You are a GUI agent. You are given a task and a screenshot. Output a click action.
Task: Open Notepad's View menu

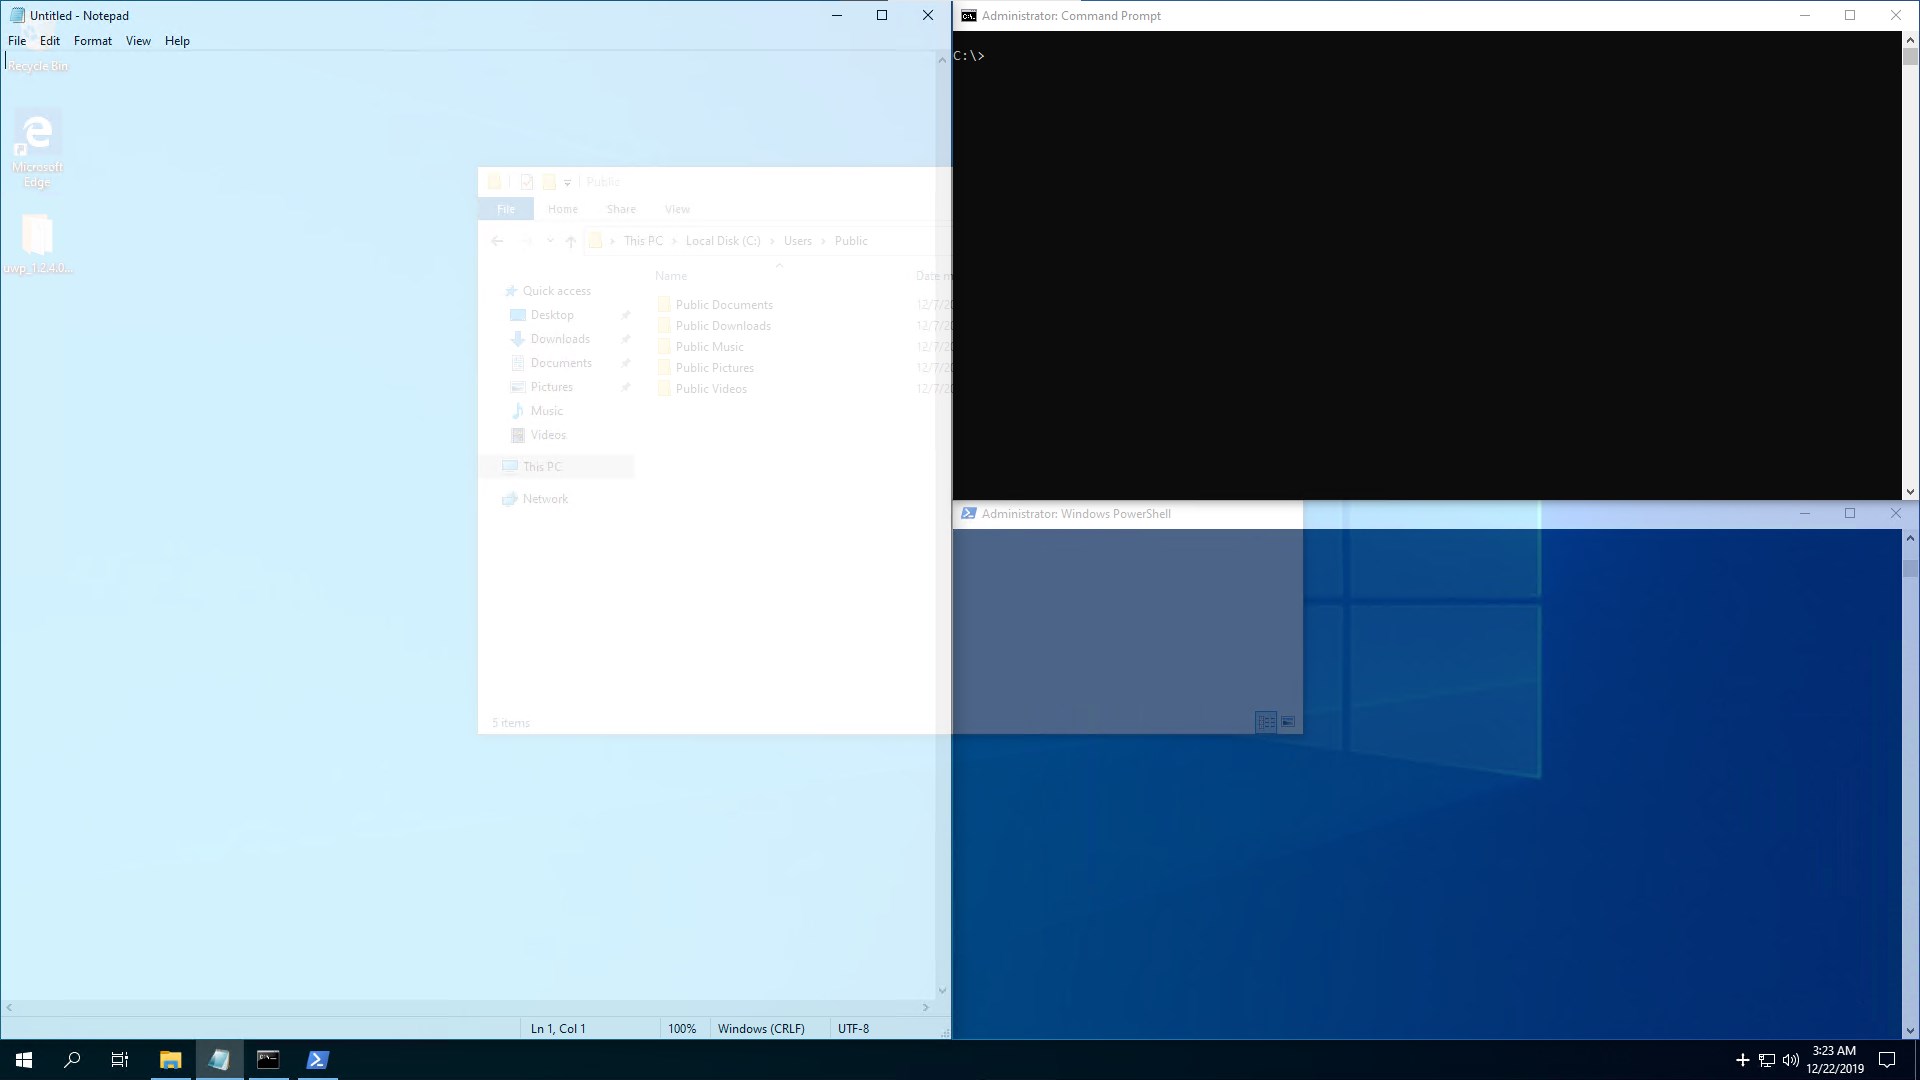point(138,41)
